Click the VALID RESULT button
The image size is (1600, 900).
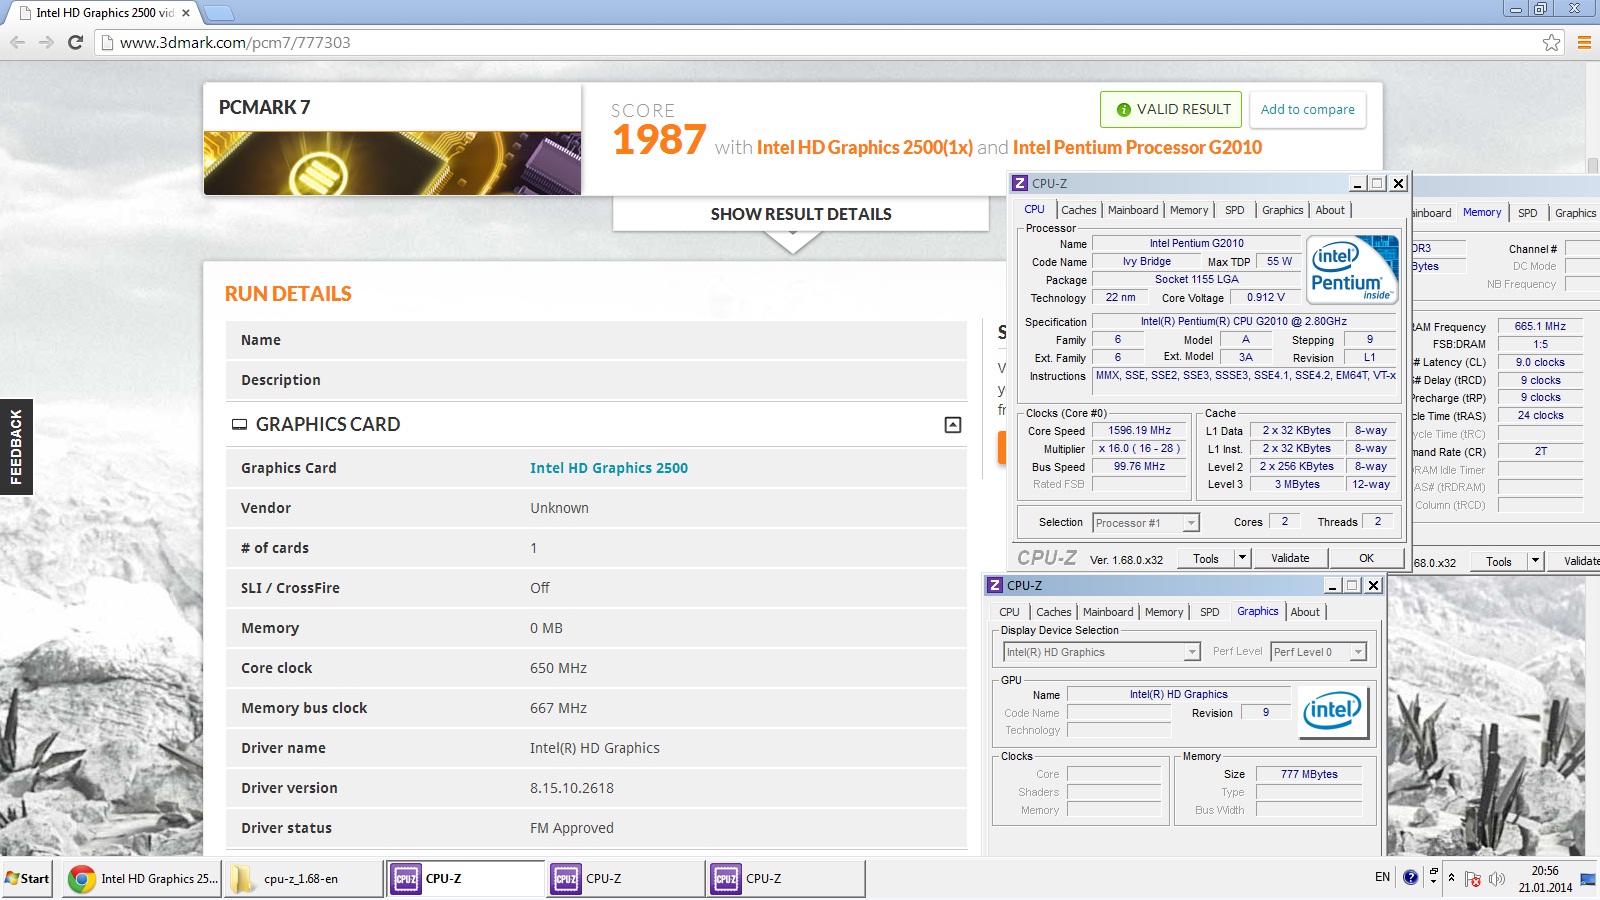click(1171, 110)
